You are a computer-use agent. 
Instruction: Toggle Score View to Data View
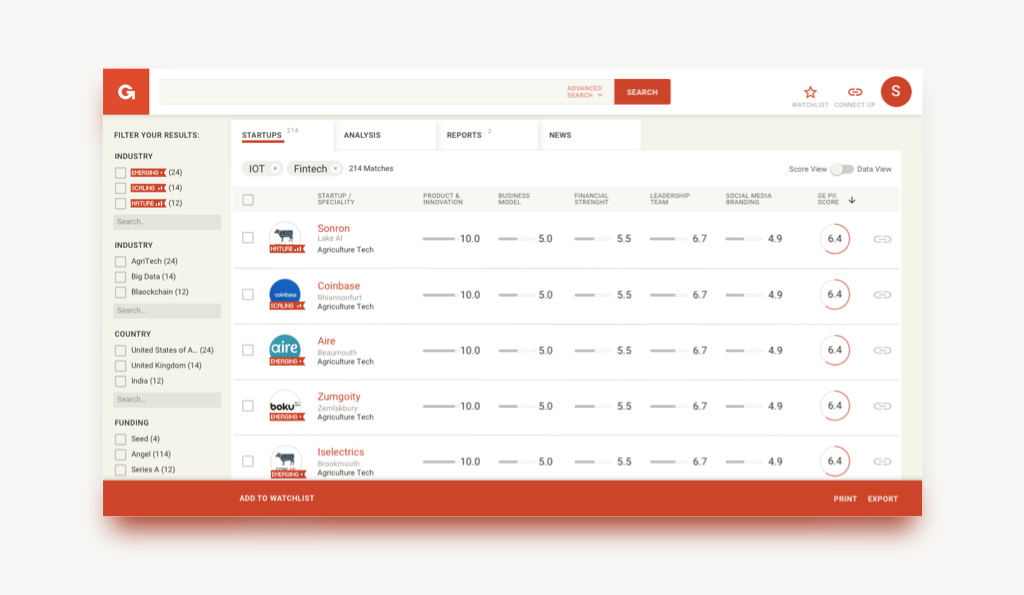tap(842, 169)
